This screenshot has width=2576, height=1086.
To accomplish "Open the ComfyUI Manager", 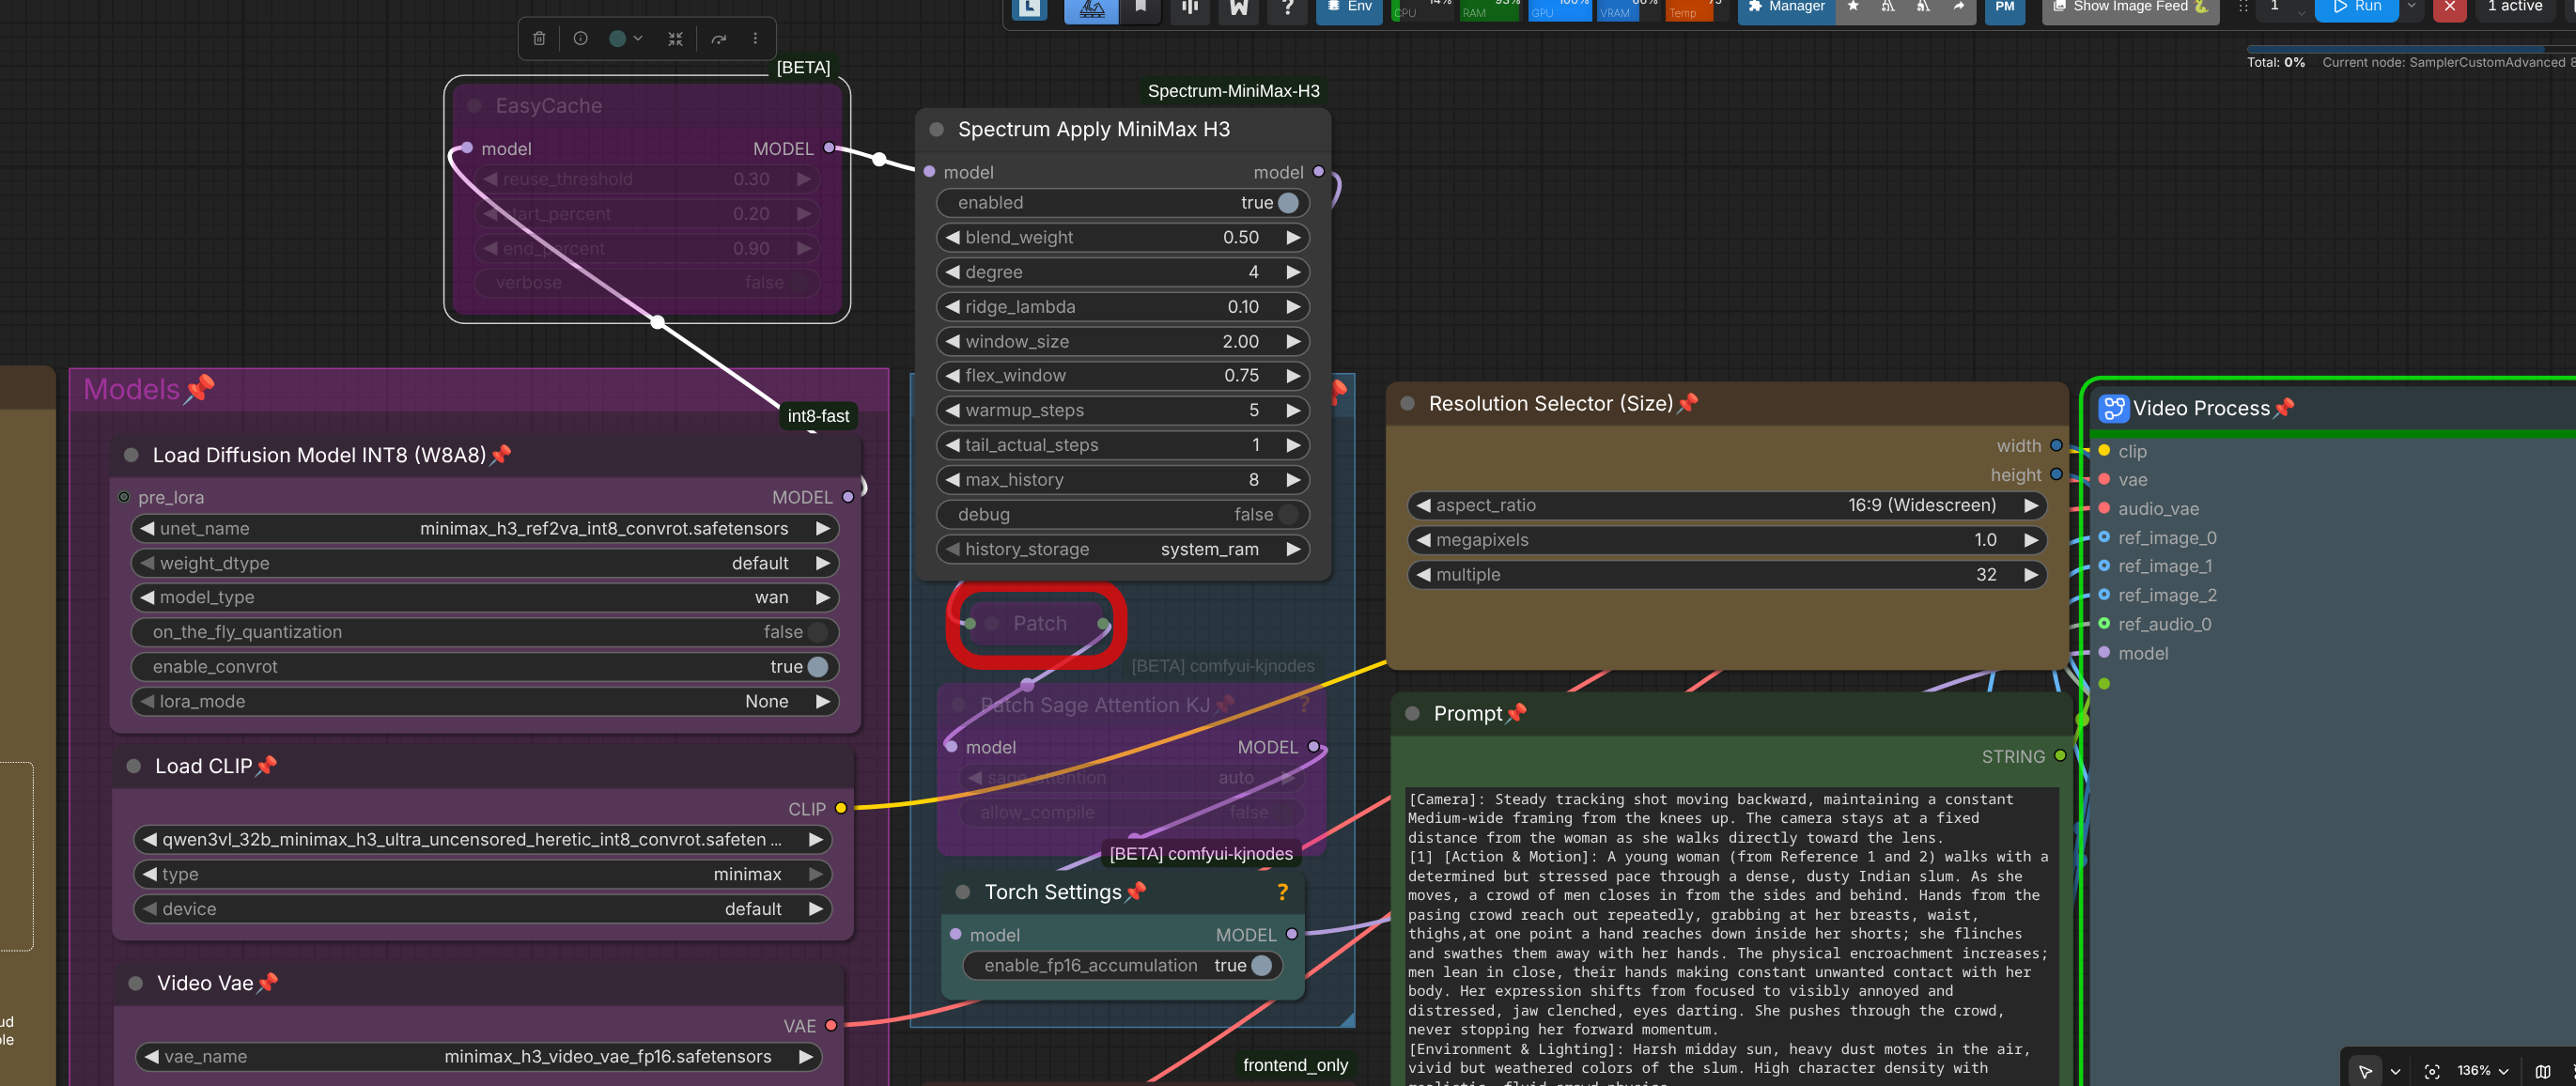I will tap(1787, 8).
